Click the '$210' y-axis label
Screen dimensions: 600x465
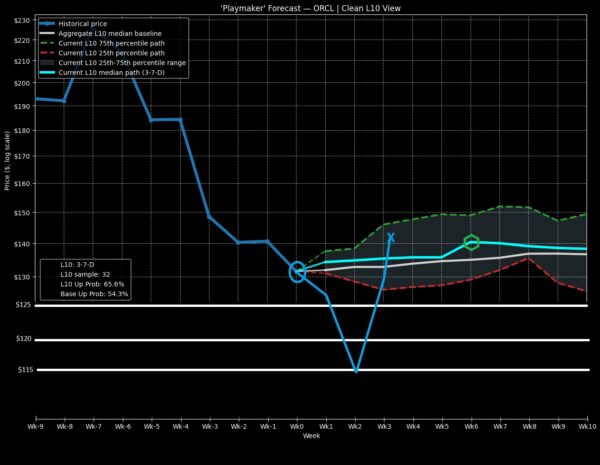(x=22, y=61)
